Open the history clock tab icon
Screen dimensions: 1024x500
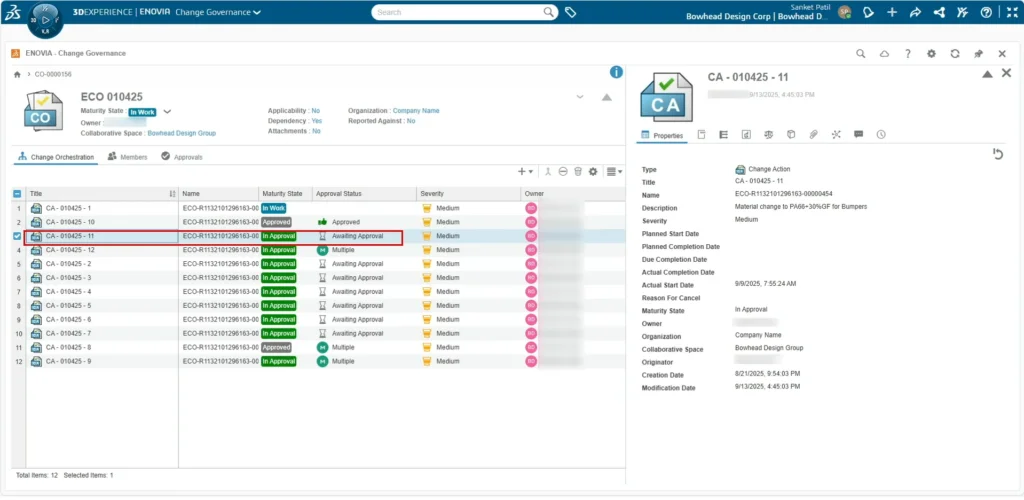pyautogui.click(x=881, y=134)
